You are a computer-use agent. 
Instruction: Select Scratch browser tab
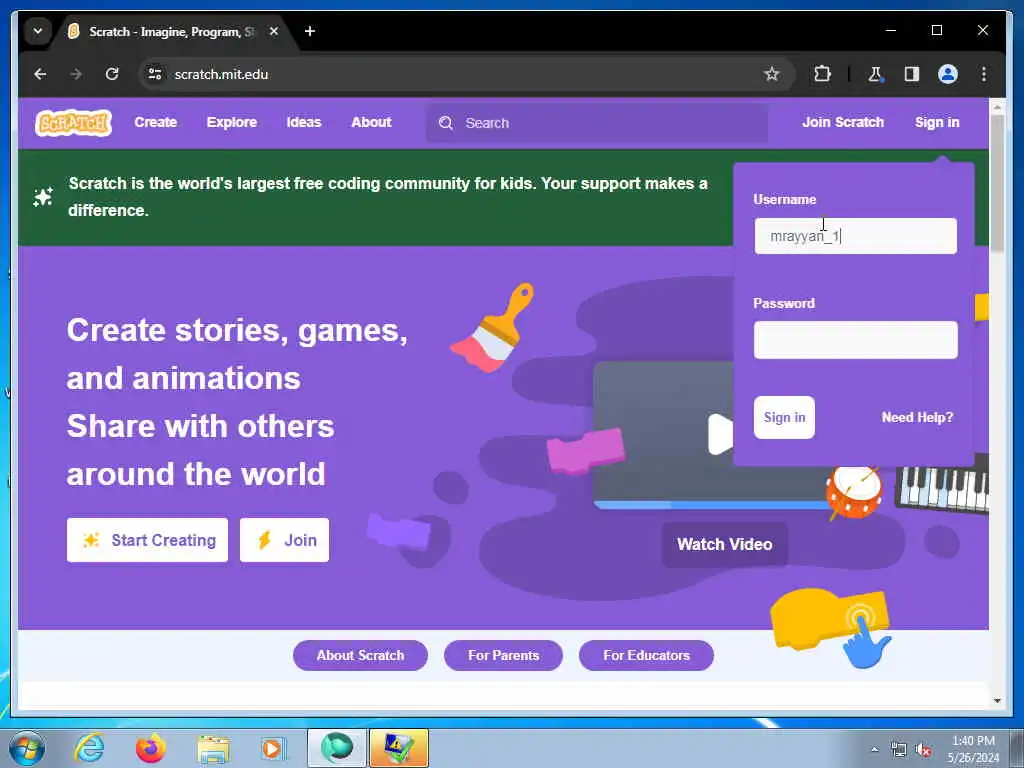[172, 31]
